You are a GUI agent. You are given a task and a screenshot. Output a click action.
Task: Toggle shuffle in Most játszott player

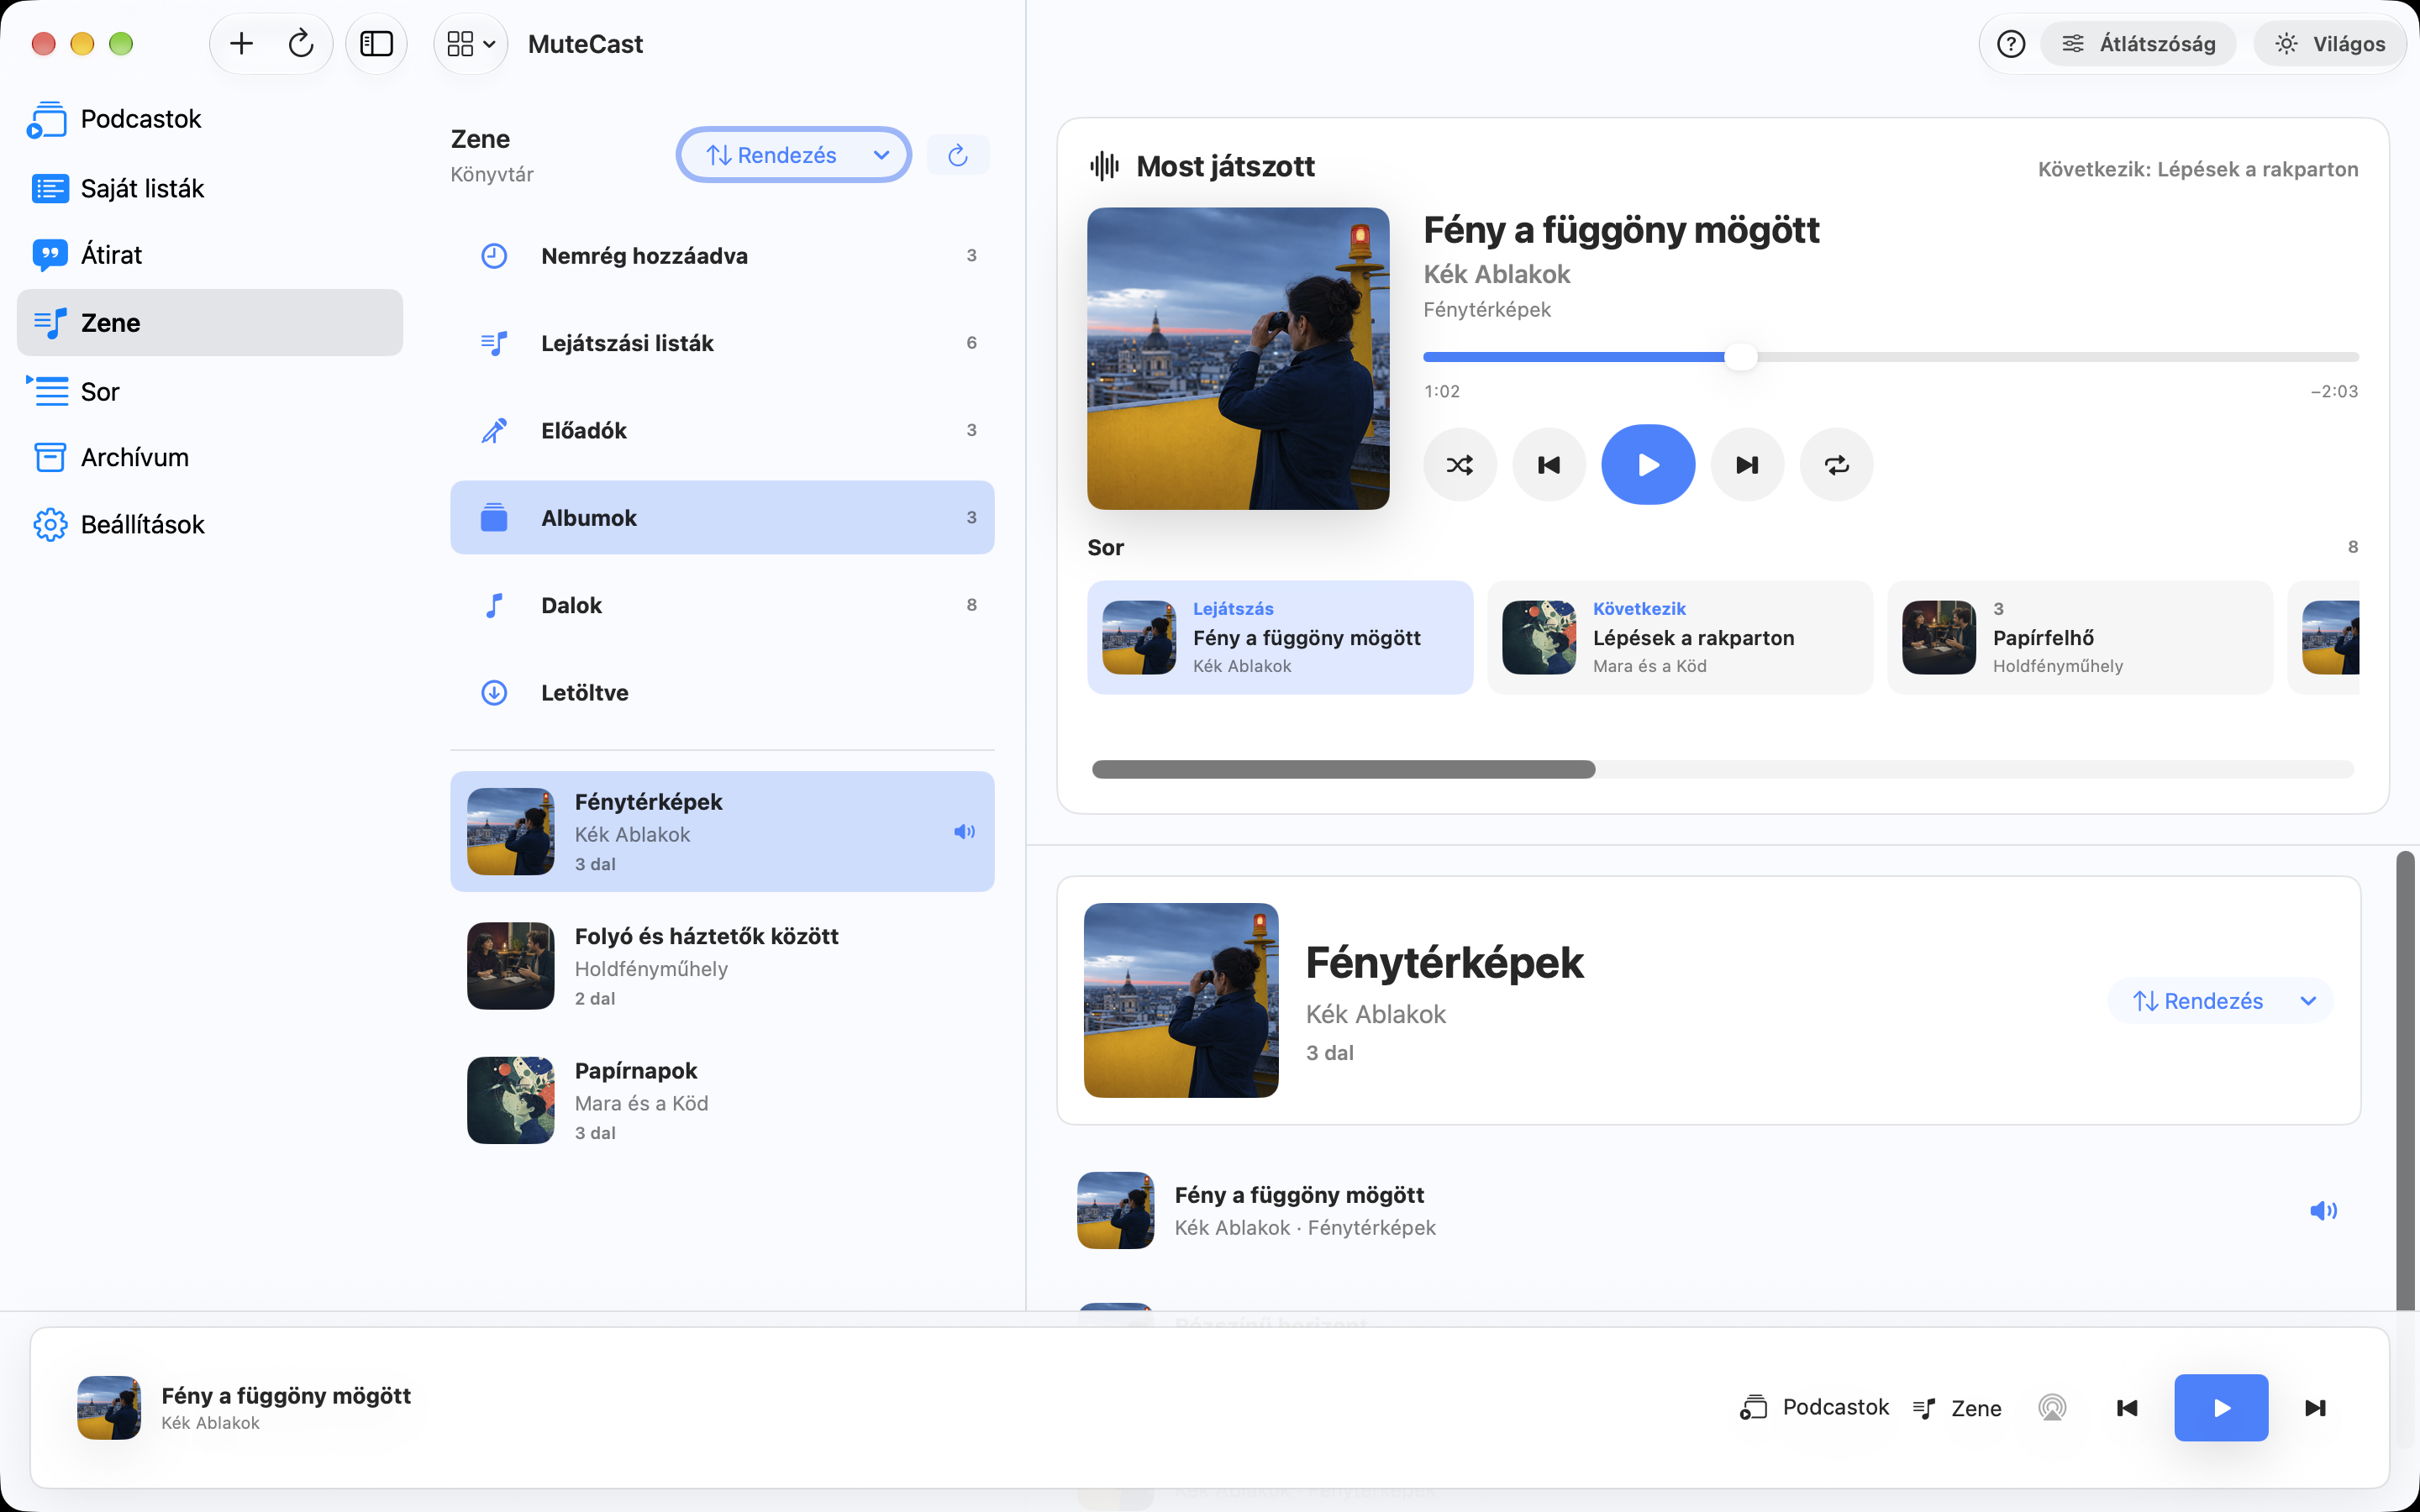(1459, 465)
